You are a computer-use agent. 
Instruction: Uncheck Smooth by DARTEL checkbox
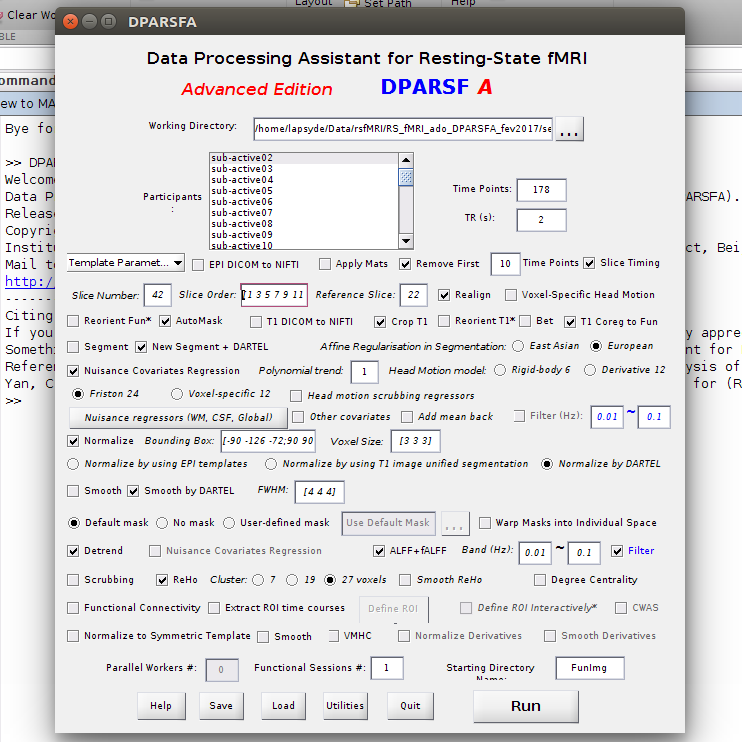pyautogui.click(x=133, y=491)
